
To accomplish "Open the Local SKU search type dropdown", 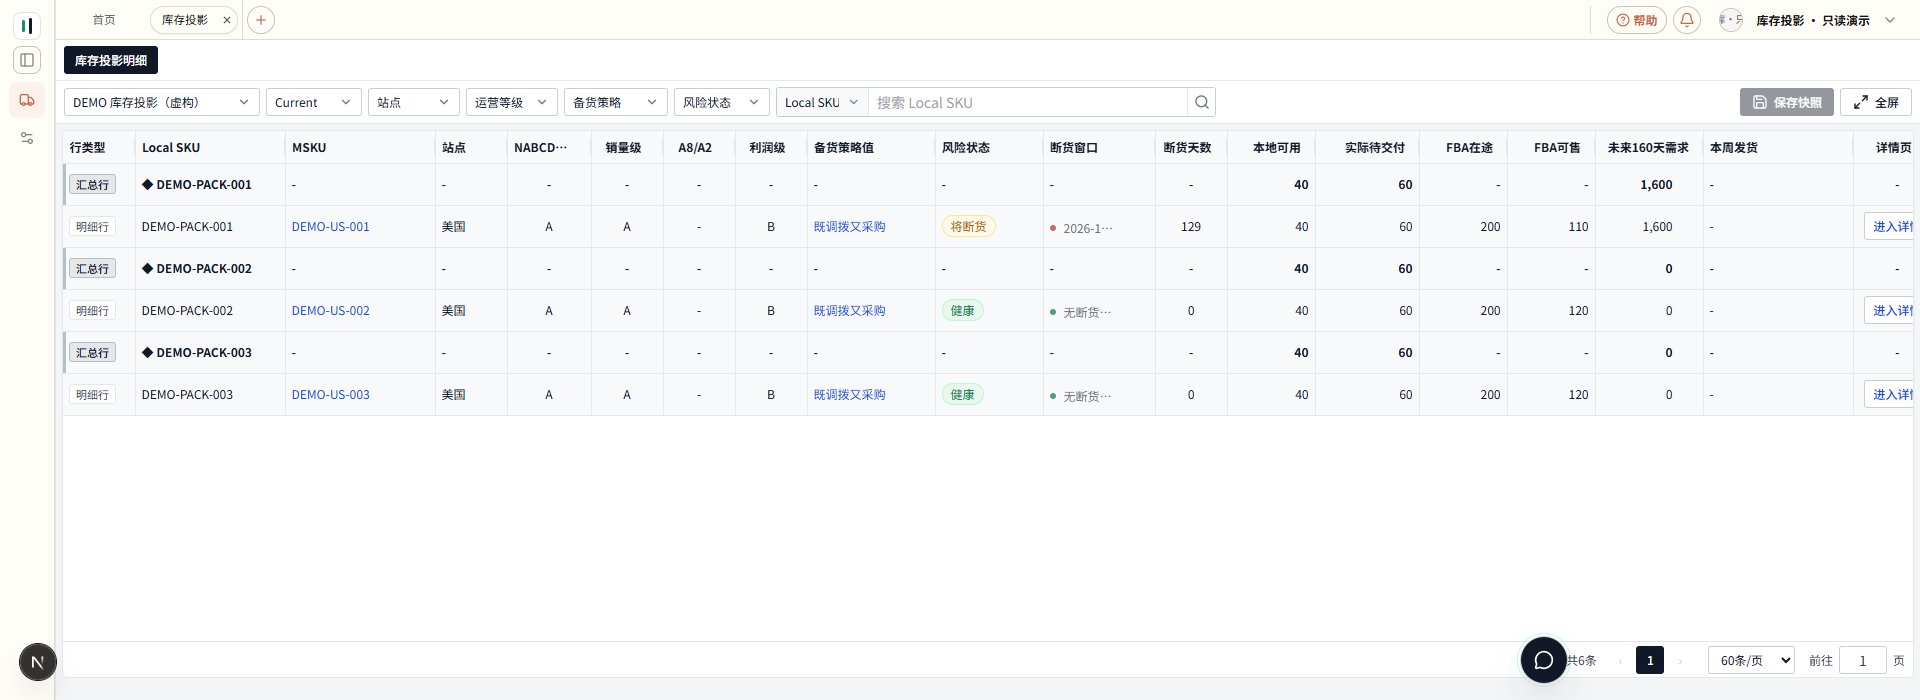I will [822, 102].
